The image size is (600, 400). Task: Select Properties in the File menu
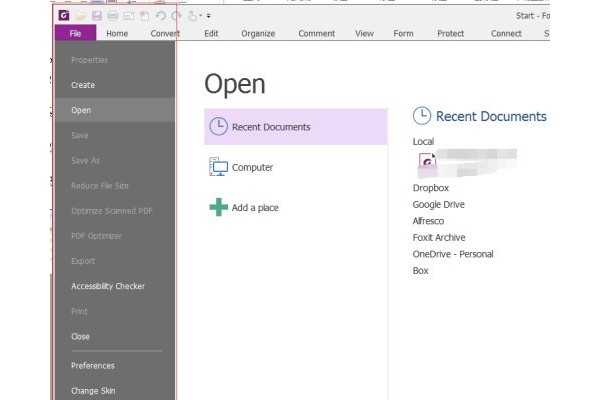[115, 60]
